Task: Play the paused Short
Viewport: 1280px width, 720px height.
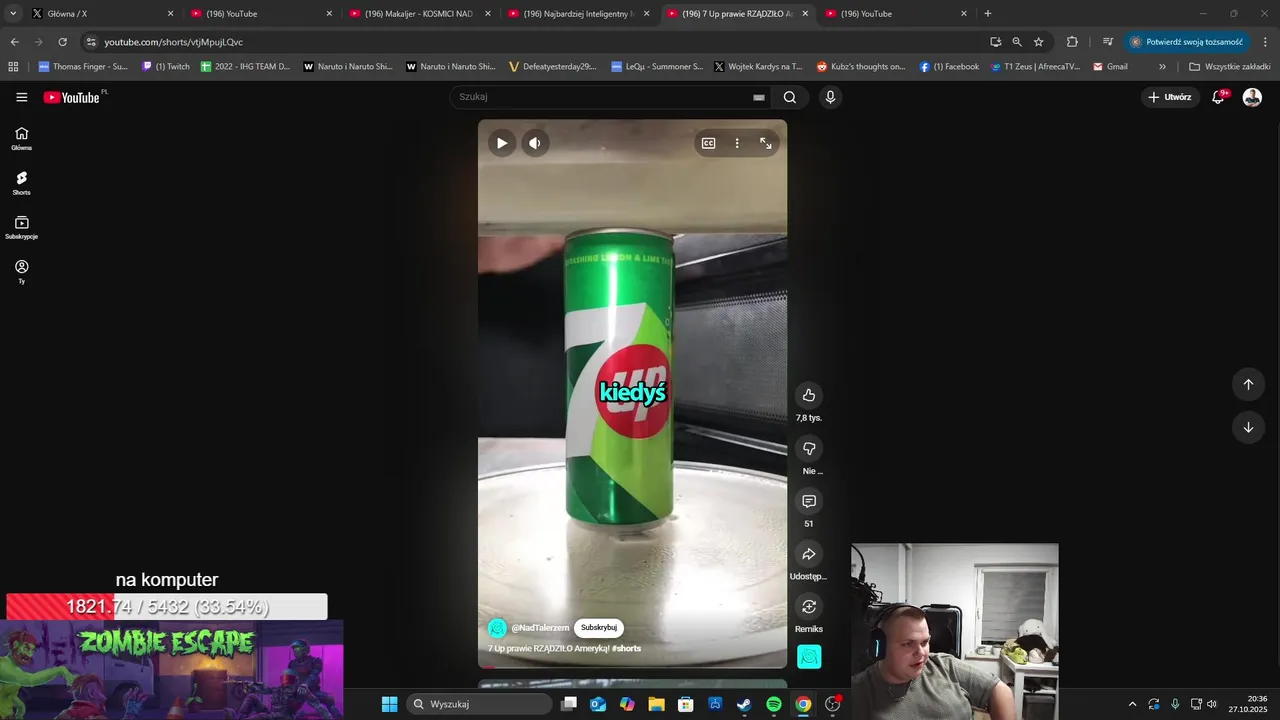Action: [502, 143]
